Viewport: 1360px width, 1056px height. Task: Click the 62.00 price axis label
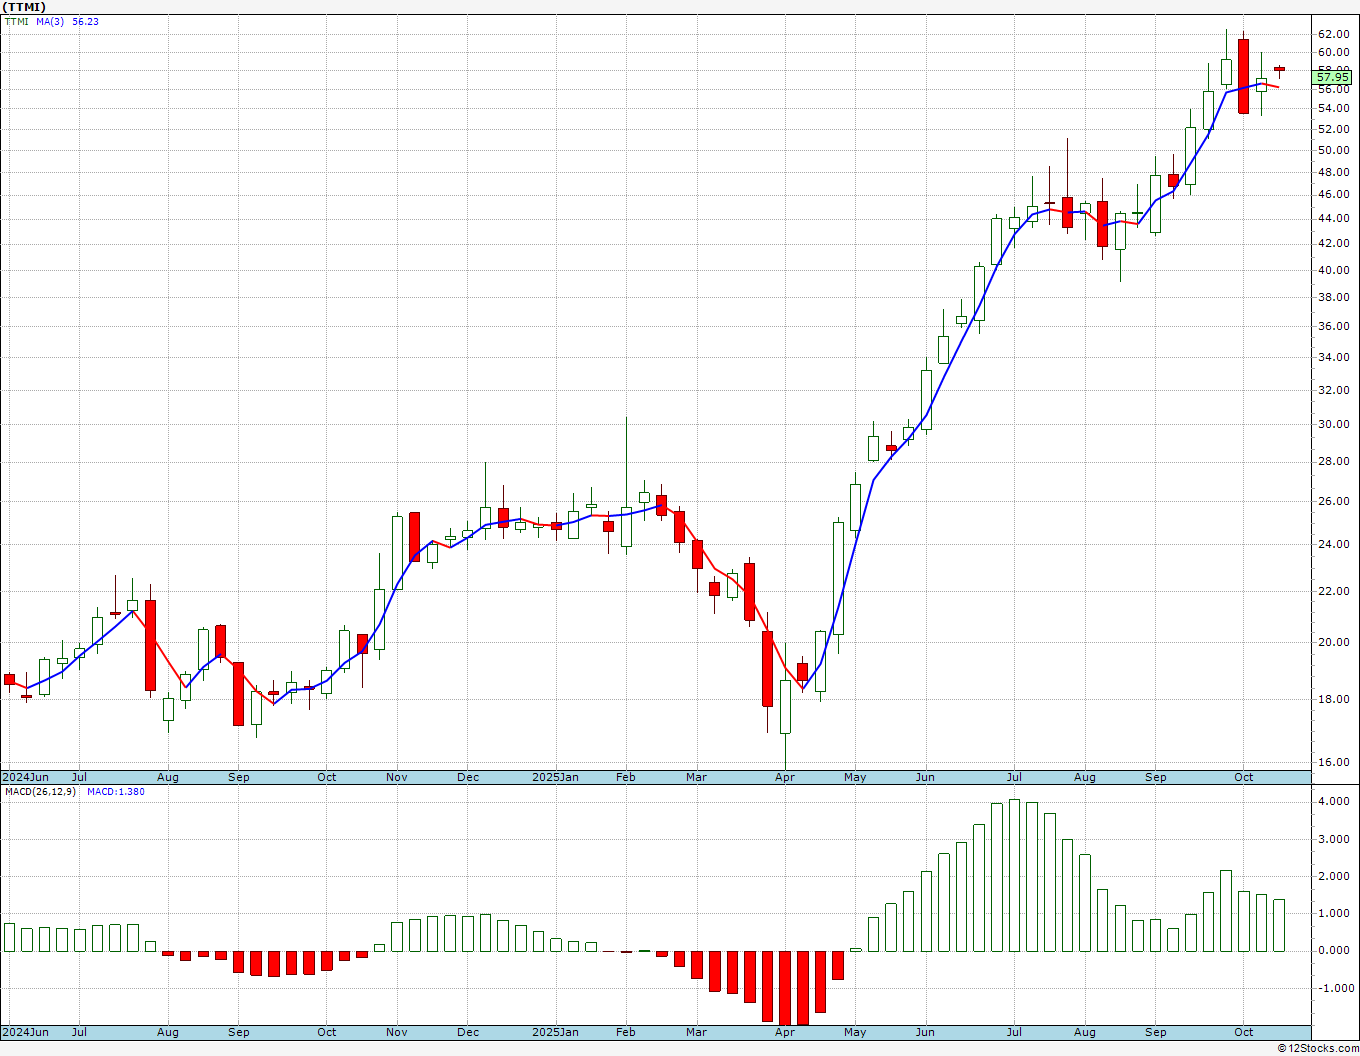pos(1333,34)
